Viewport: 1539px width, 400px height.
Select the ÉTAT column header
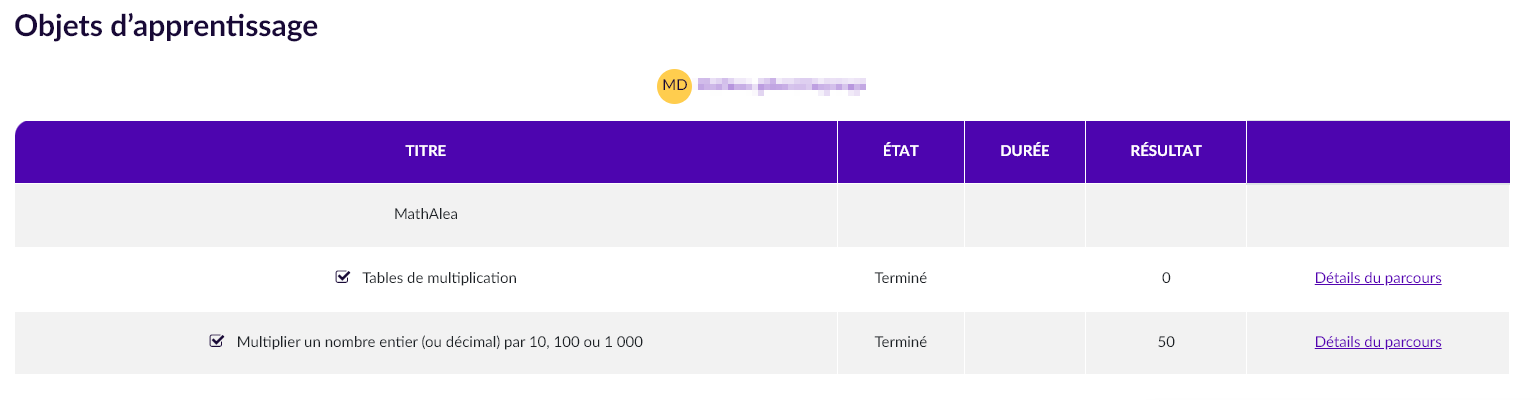(x=901, y=152)
